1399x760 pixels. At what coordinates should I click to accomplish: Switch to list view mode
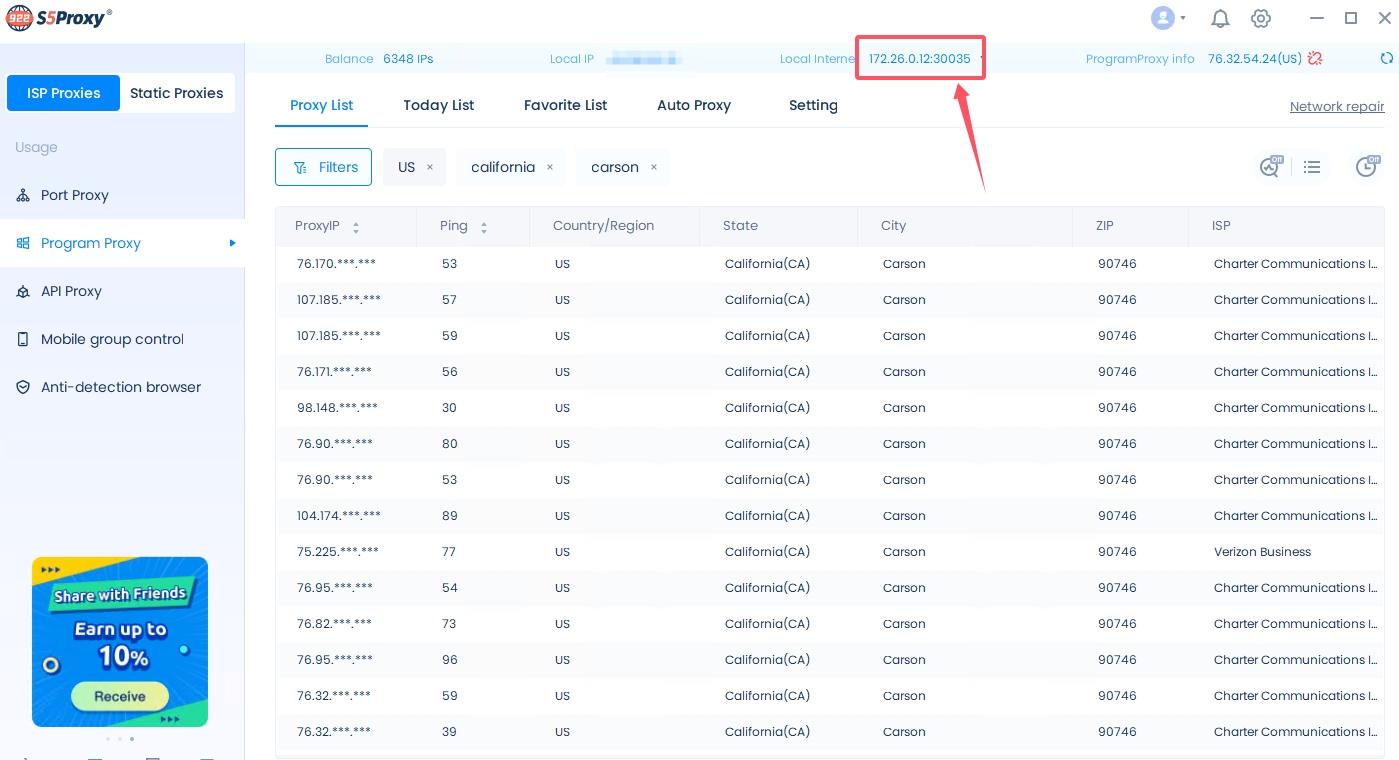point(1312,167)
